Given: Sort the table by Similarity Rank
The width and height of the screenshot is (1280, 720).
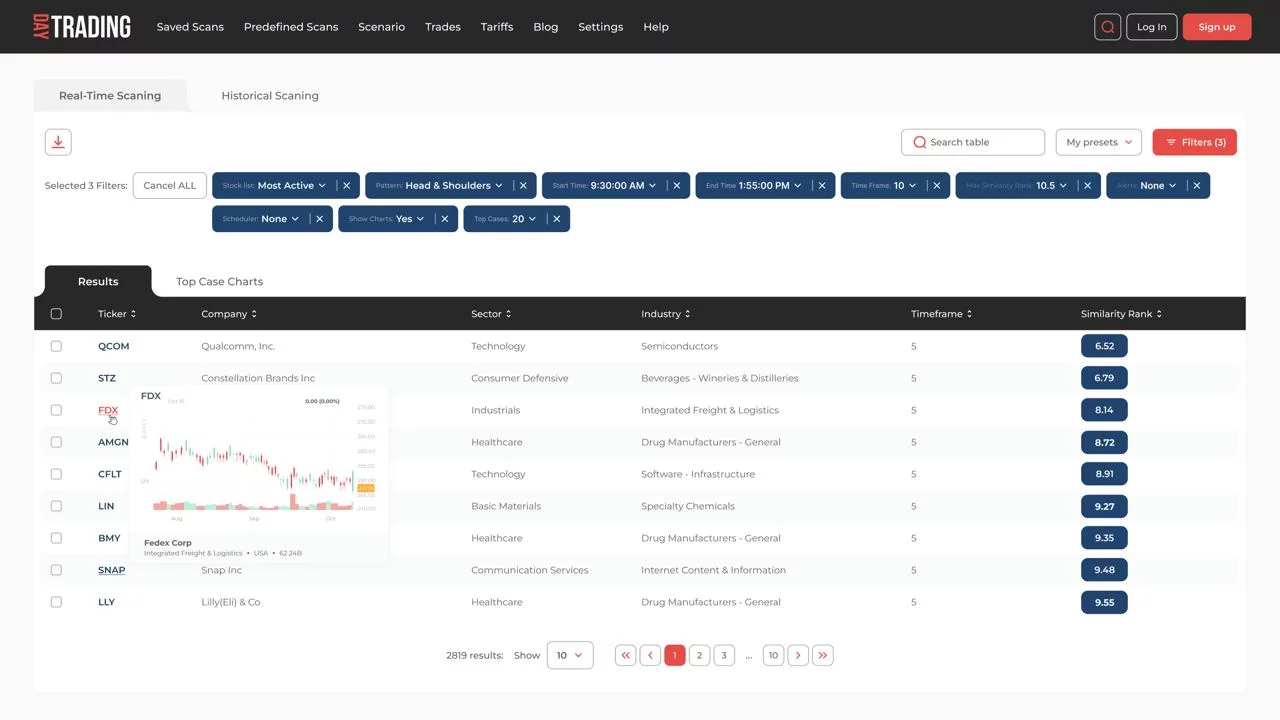Looking at the screenshot, I should [1121, 314].
